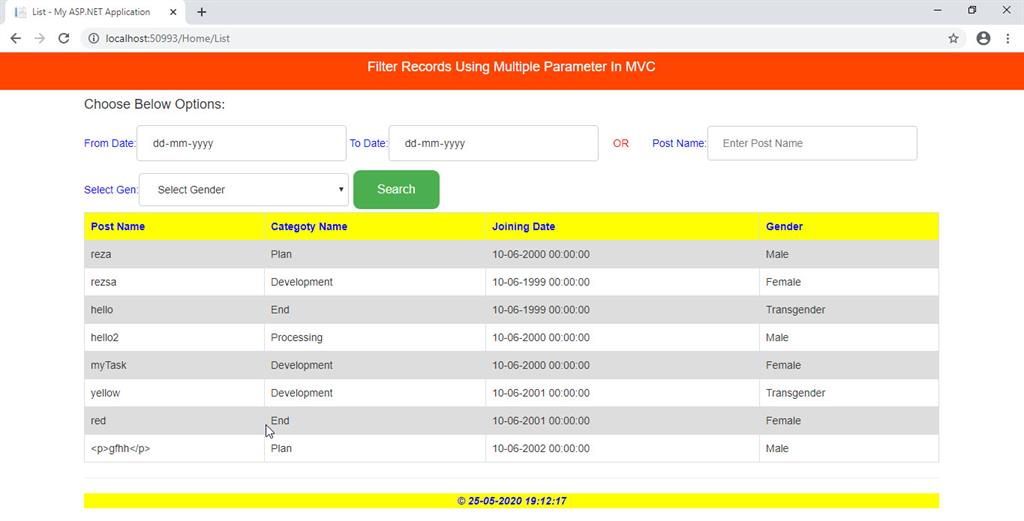The width and height of the screenshot is (1024, 521).
Task: Open the Select Gender dropdown
Action: click(x=244, y=189)
